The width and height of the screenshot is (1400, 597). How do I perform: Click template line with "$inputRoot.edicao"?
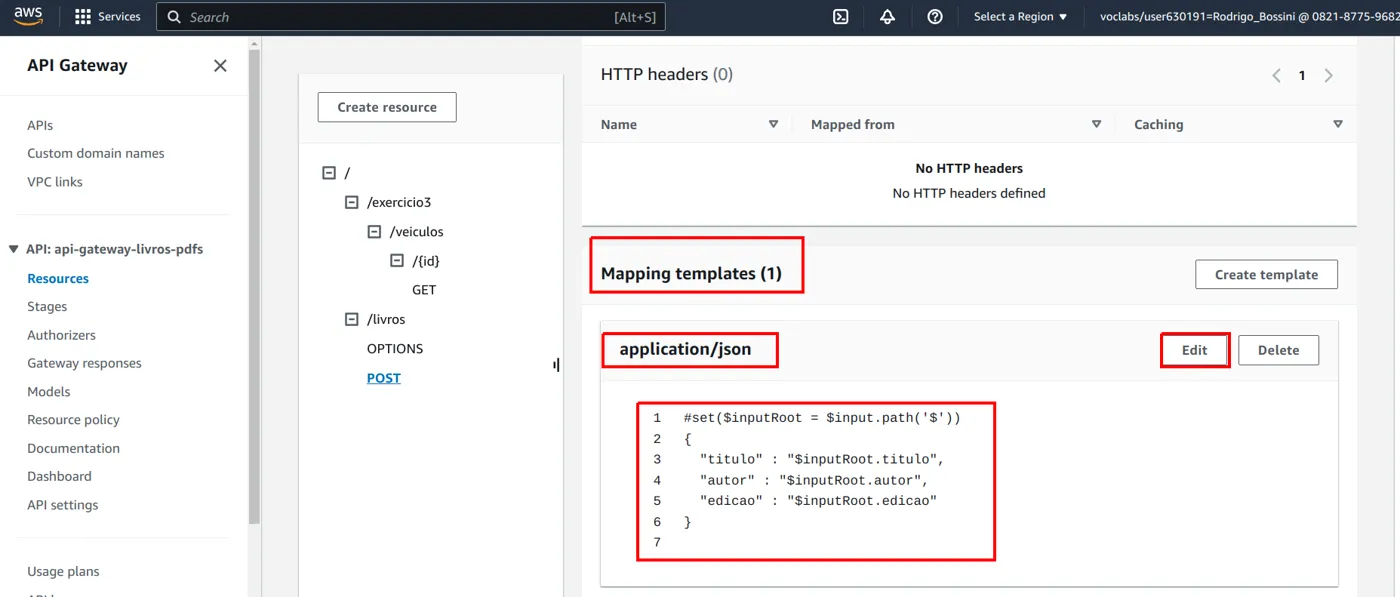(818, 501)
